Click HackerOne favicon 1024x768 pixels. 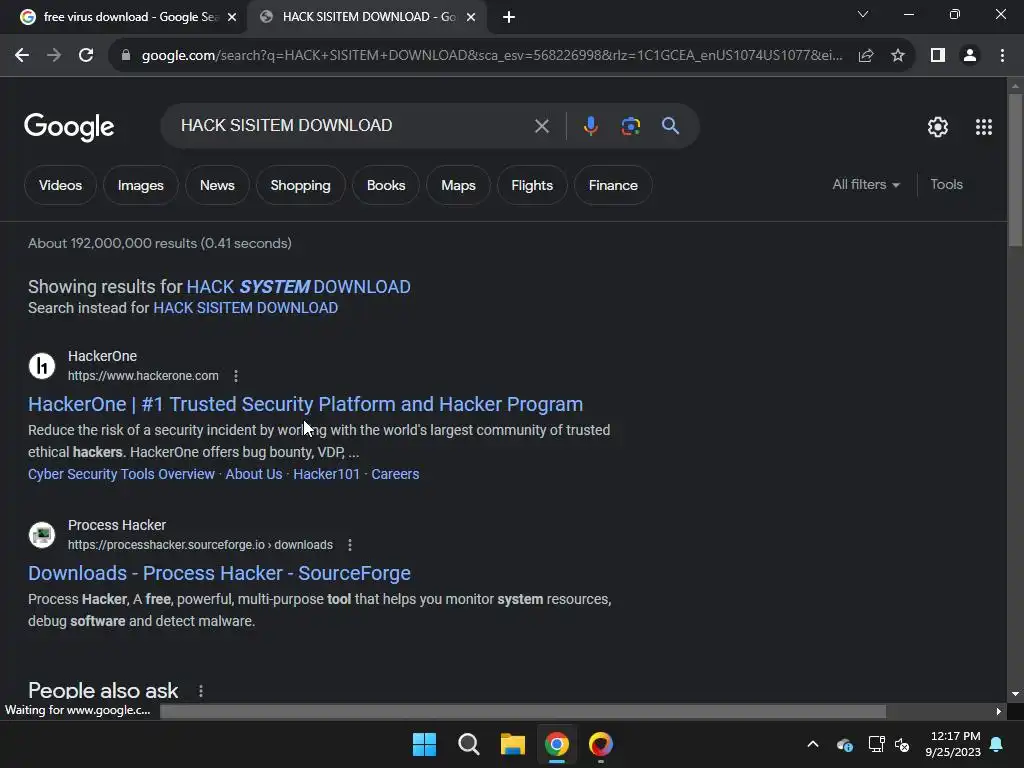(42, 366)
